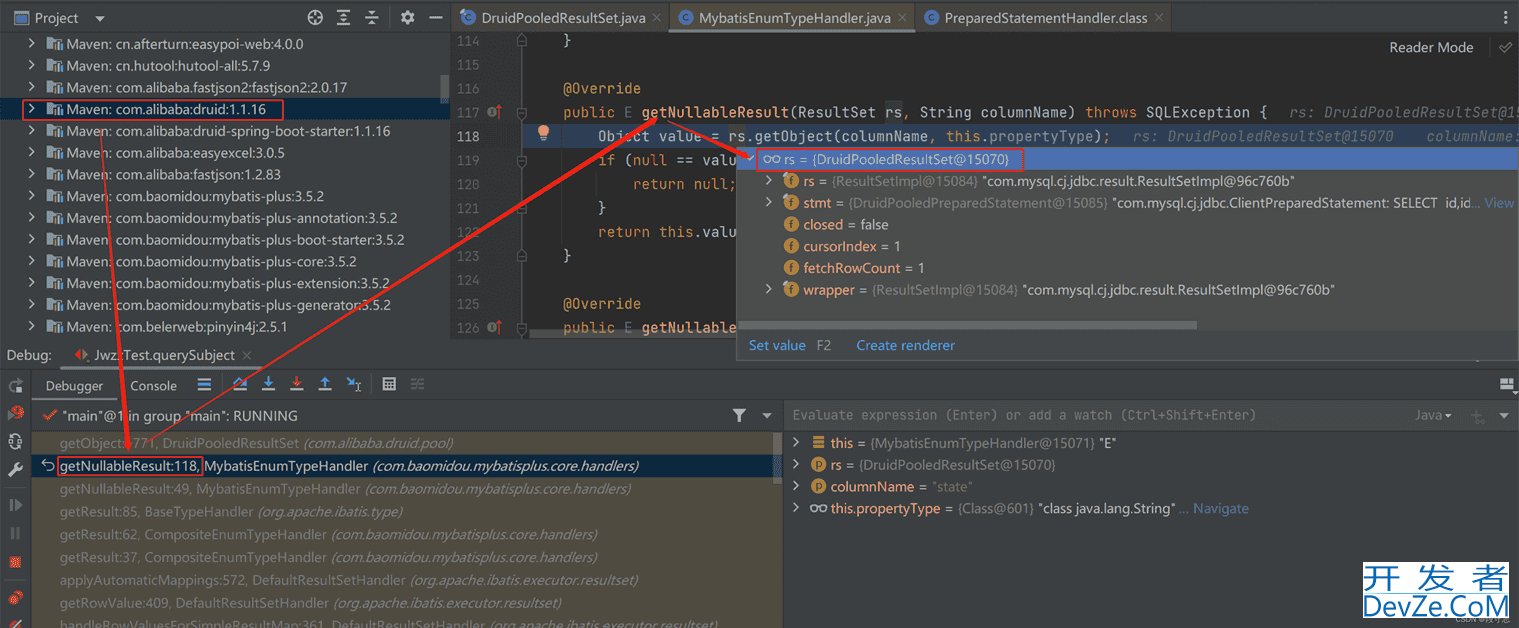Expand Maven: cn.hutool:hutool-all:5.7.9 node
This screenshot has width=1519, height=628.
click(x=31, y=66)
